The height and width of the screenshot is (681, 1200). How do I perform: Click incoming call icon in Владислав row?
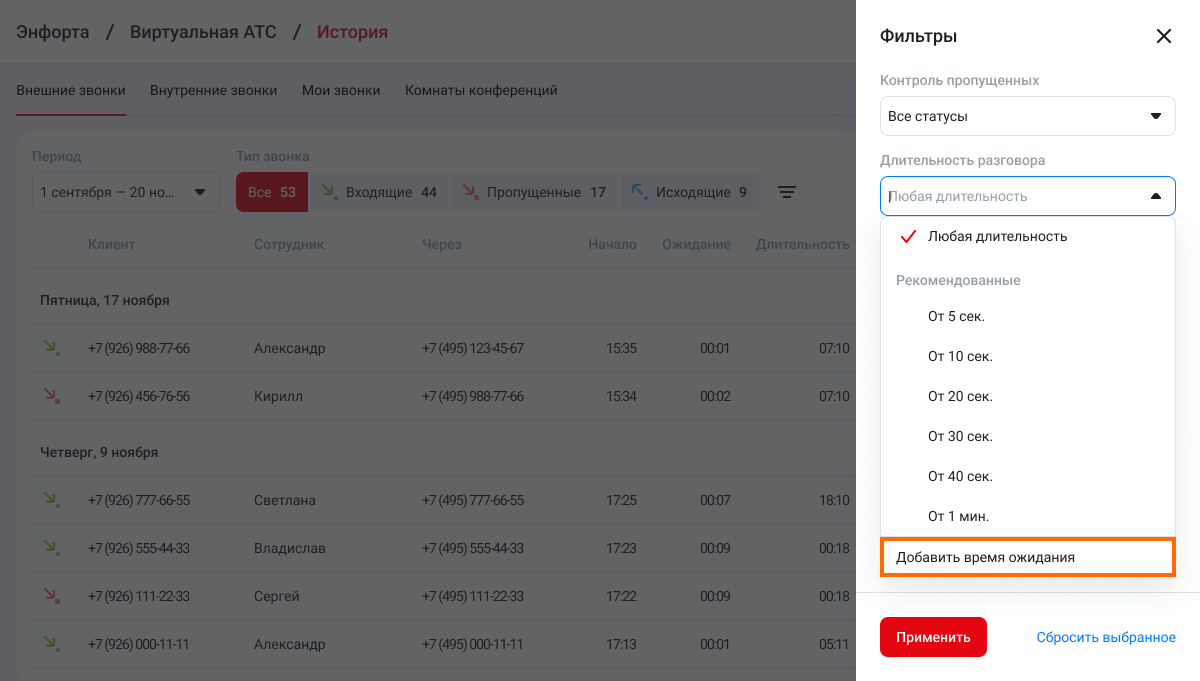[50, 548]
